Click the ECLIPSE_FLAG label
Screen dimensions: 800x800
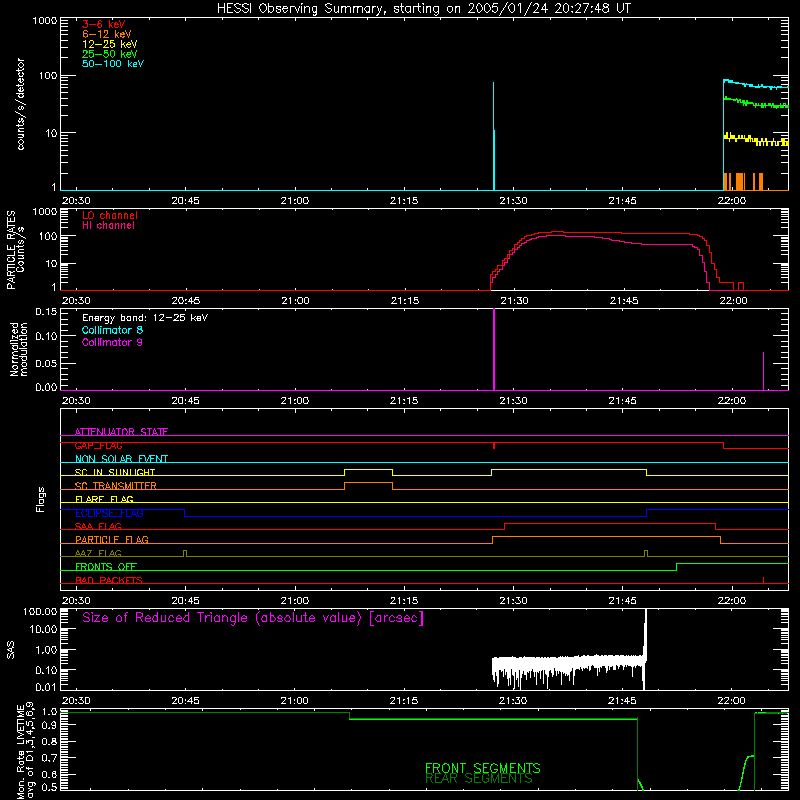pos(109,513)
